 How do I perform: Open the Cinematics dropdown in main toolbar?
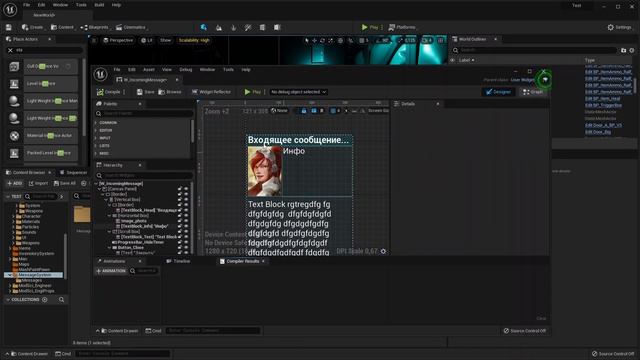[131, 27]
